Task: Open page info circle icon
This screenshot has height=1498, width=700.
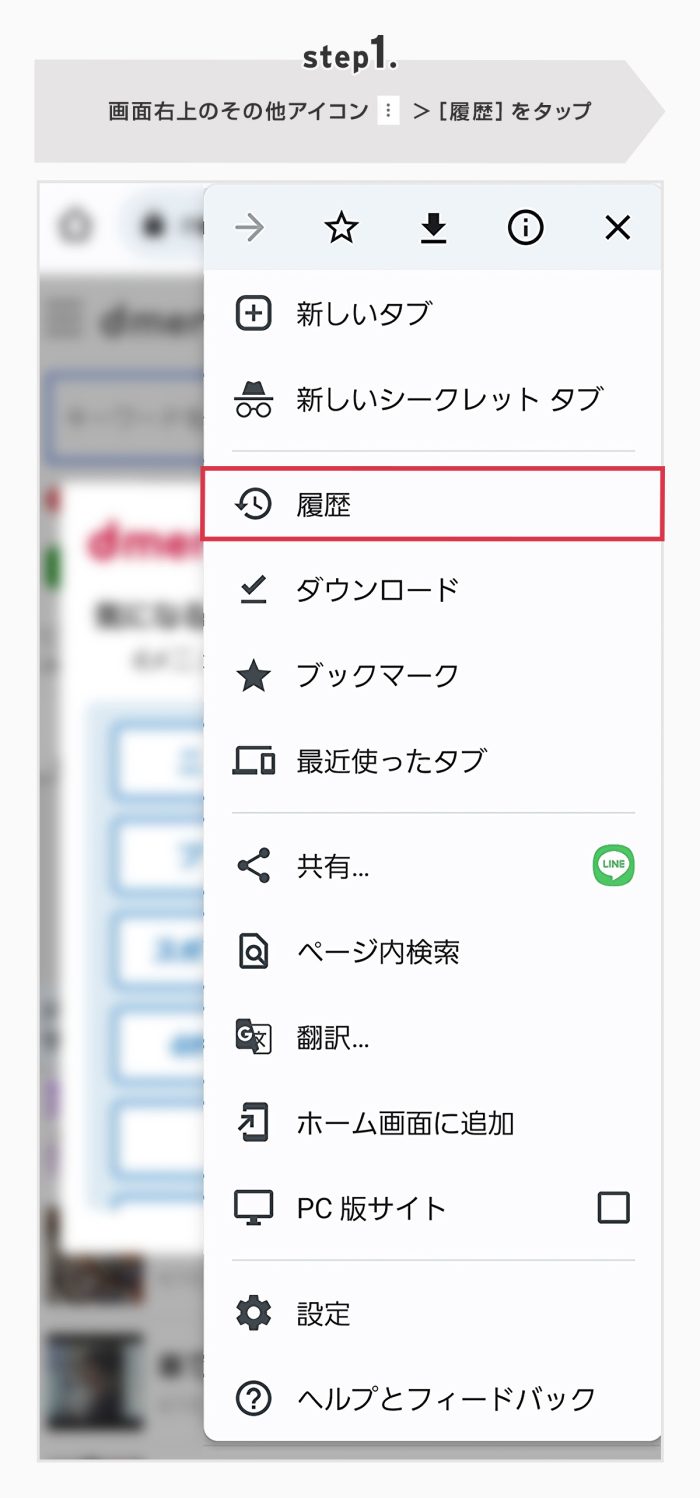Action: click(525, 229)
